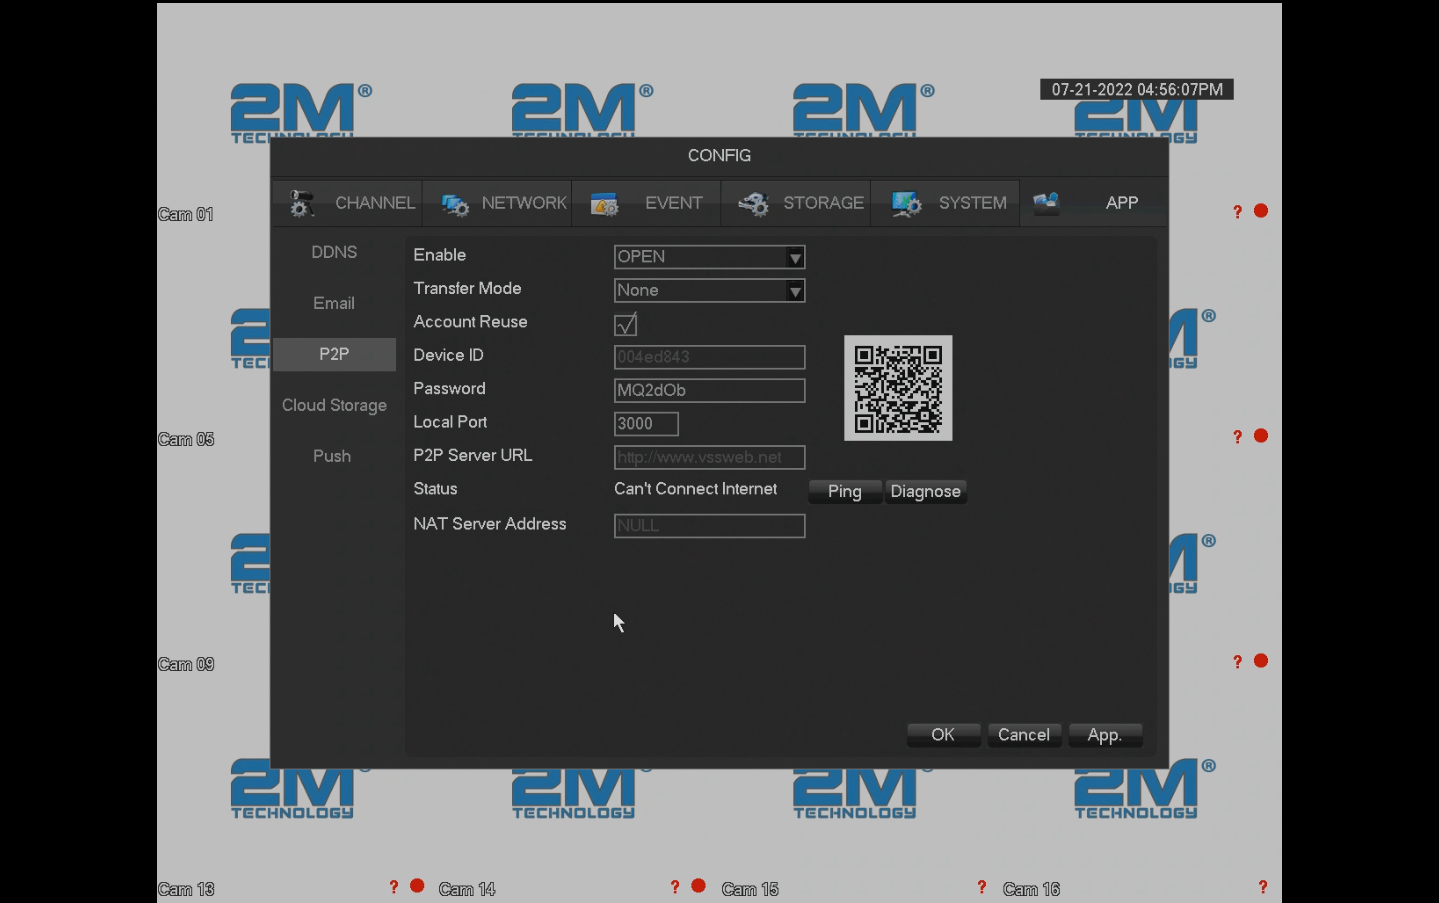
Task: Click the Network monitor icon
Action: pyautogui.click(x=455, y=204)
